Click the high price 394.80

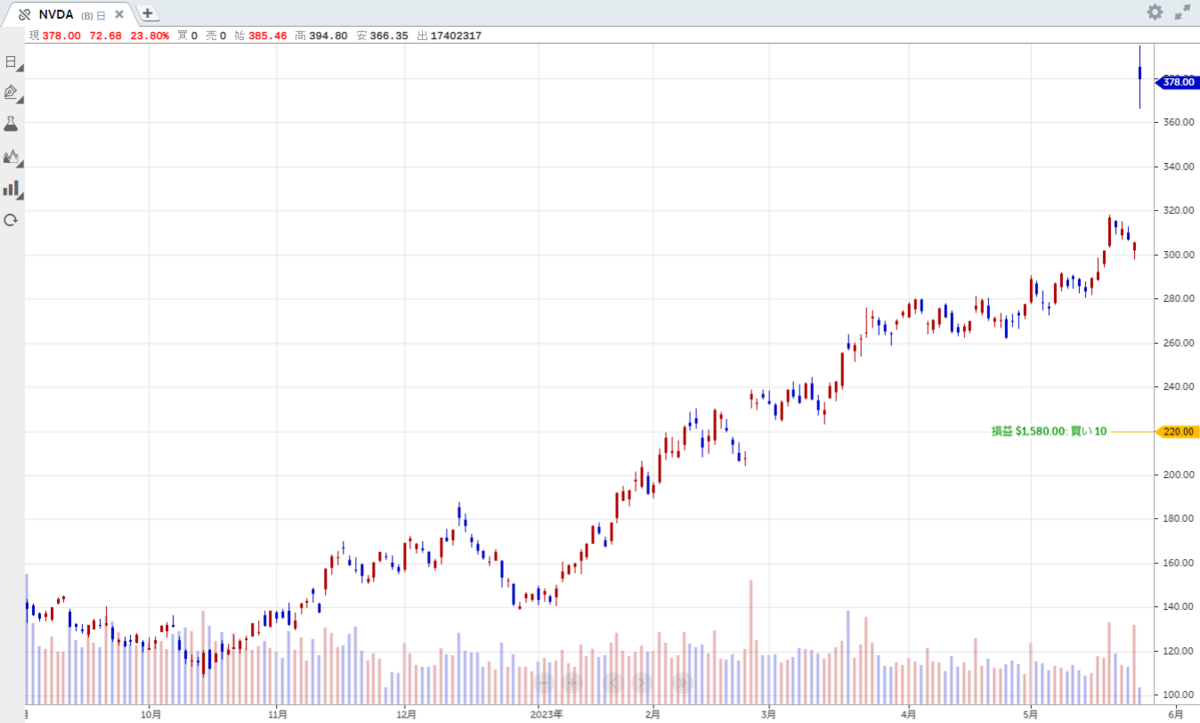[329, 36]
